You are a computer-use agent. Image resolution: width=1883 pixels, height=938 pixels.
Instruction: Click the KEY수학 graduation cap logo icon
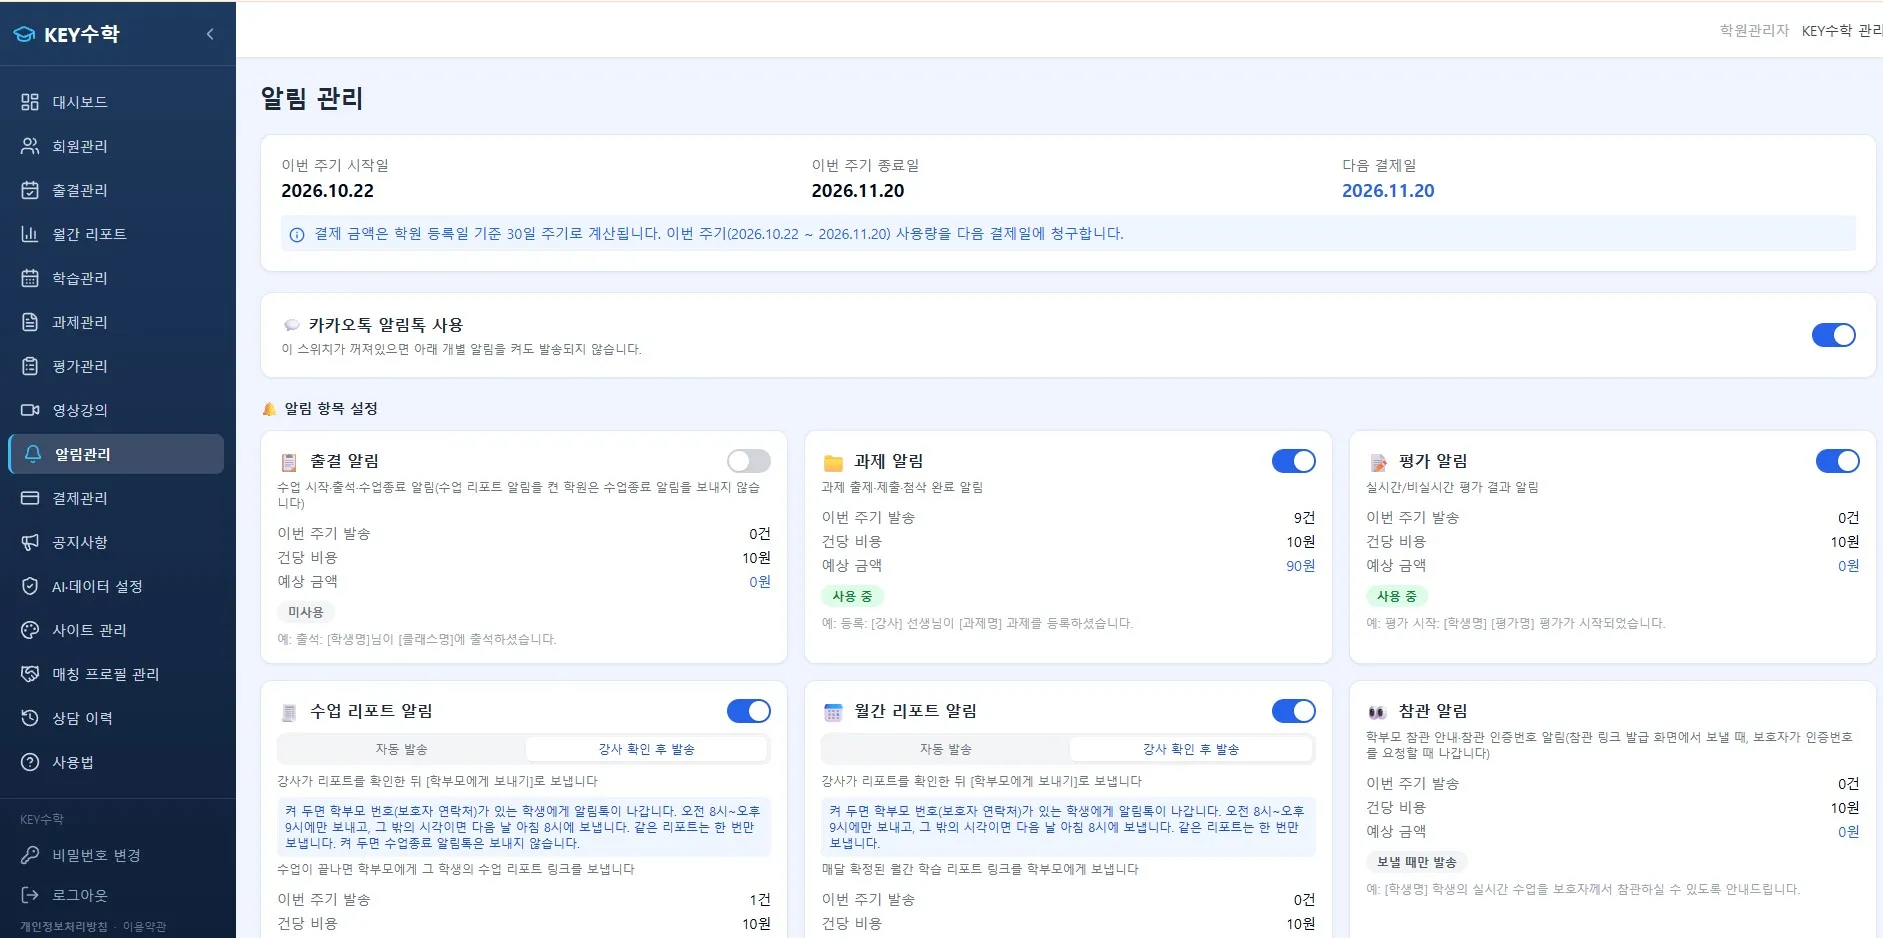[24, 34]
